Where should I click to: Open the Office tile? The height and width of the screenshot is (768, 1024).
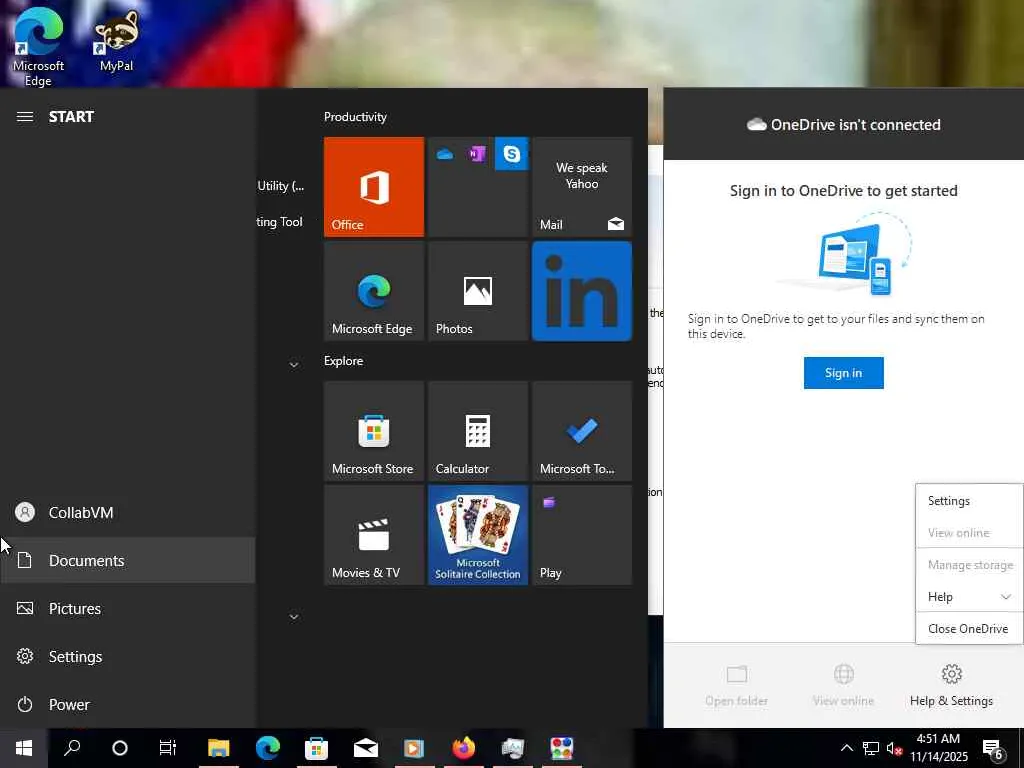tap(374, 187)
